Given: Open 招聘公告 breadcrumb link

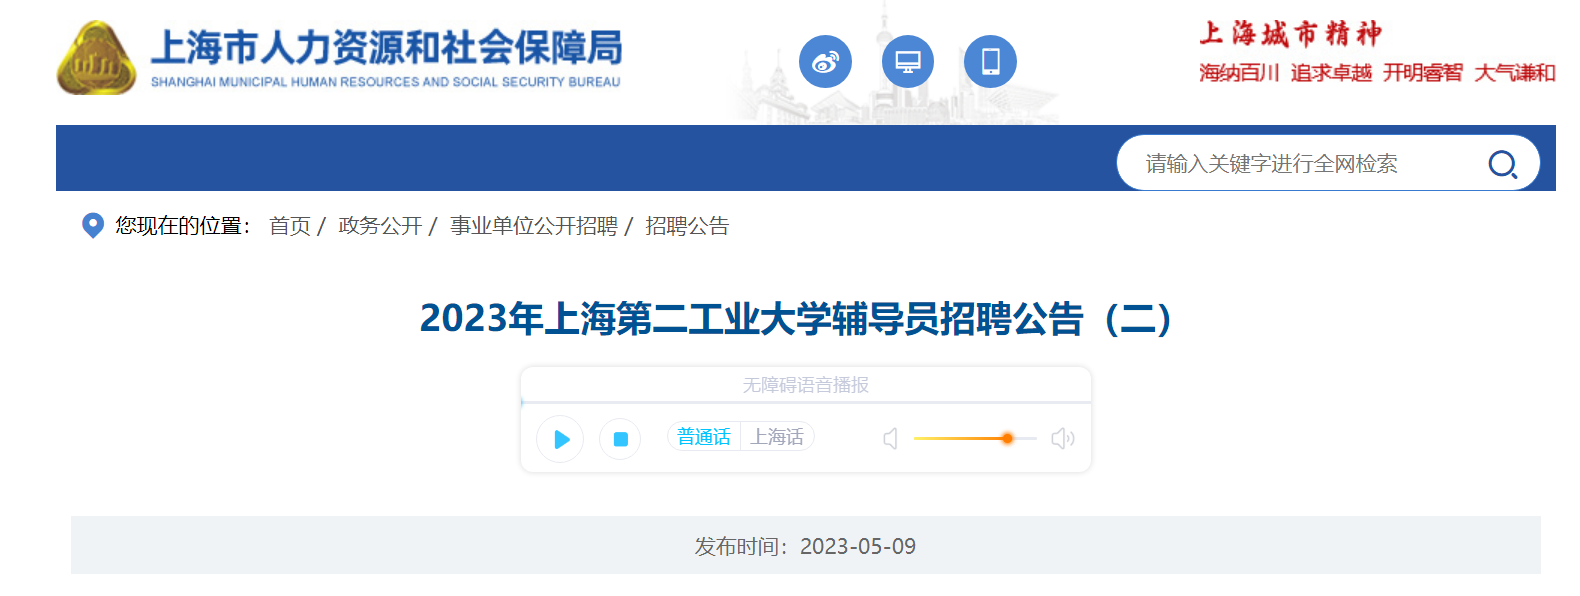Looking at the screenshot, I should 687,226.
